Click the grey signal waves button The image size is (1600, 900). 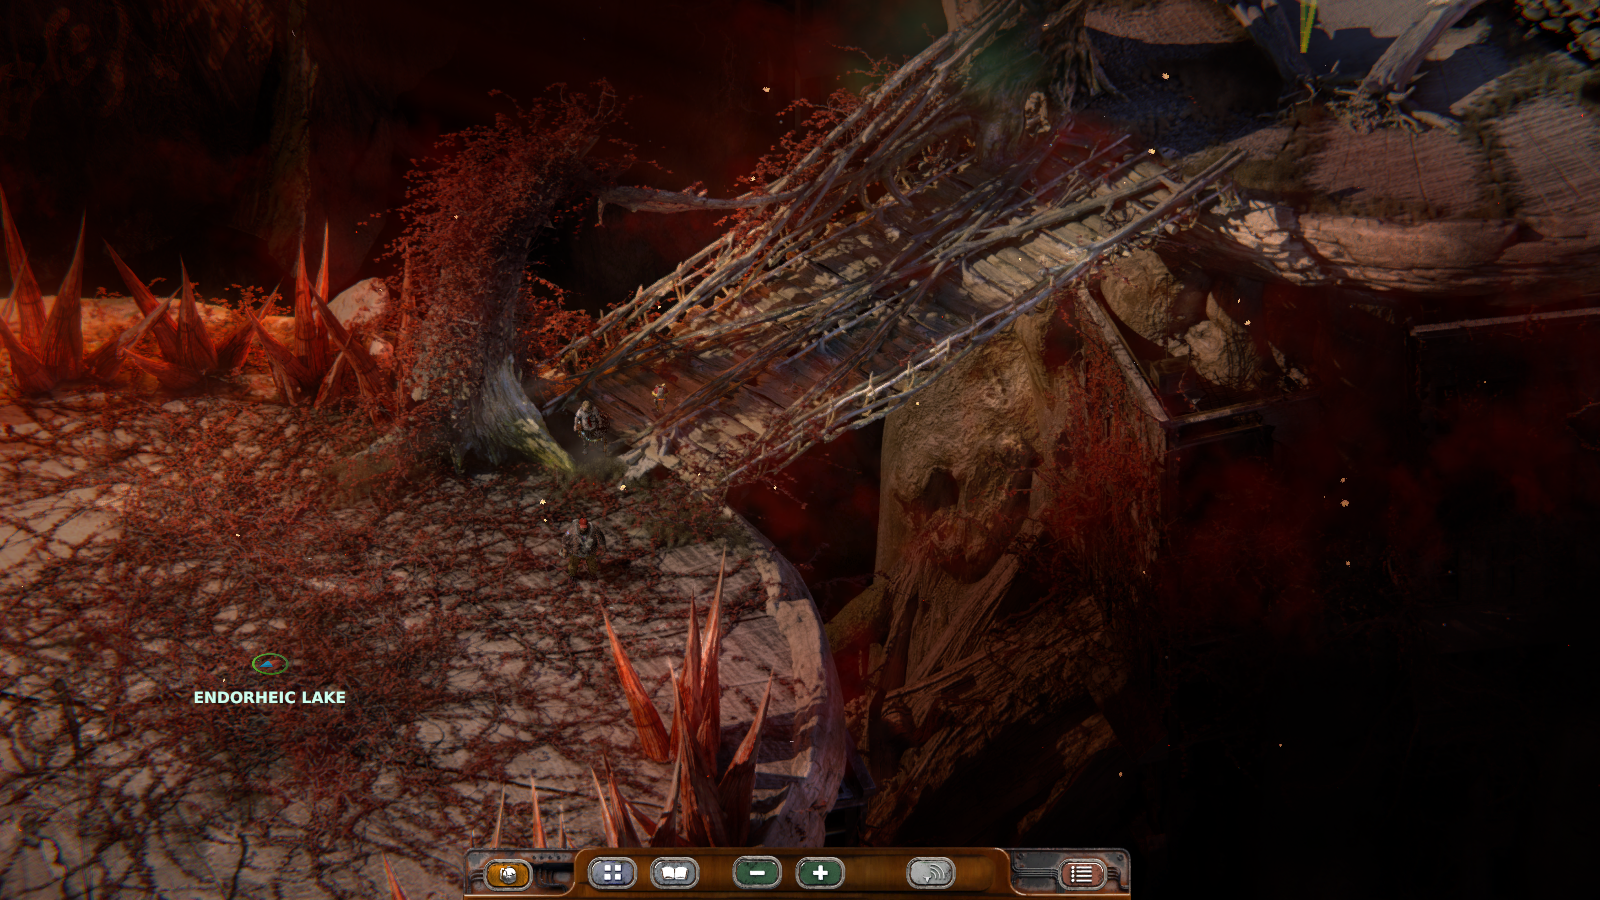[x=931, y=873]
